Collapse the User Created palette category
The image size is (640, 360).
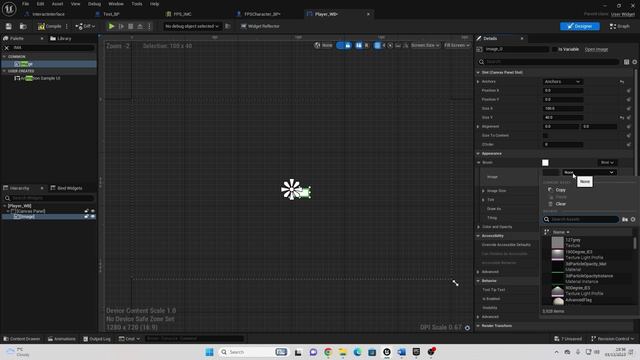[x=4, y=71]
